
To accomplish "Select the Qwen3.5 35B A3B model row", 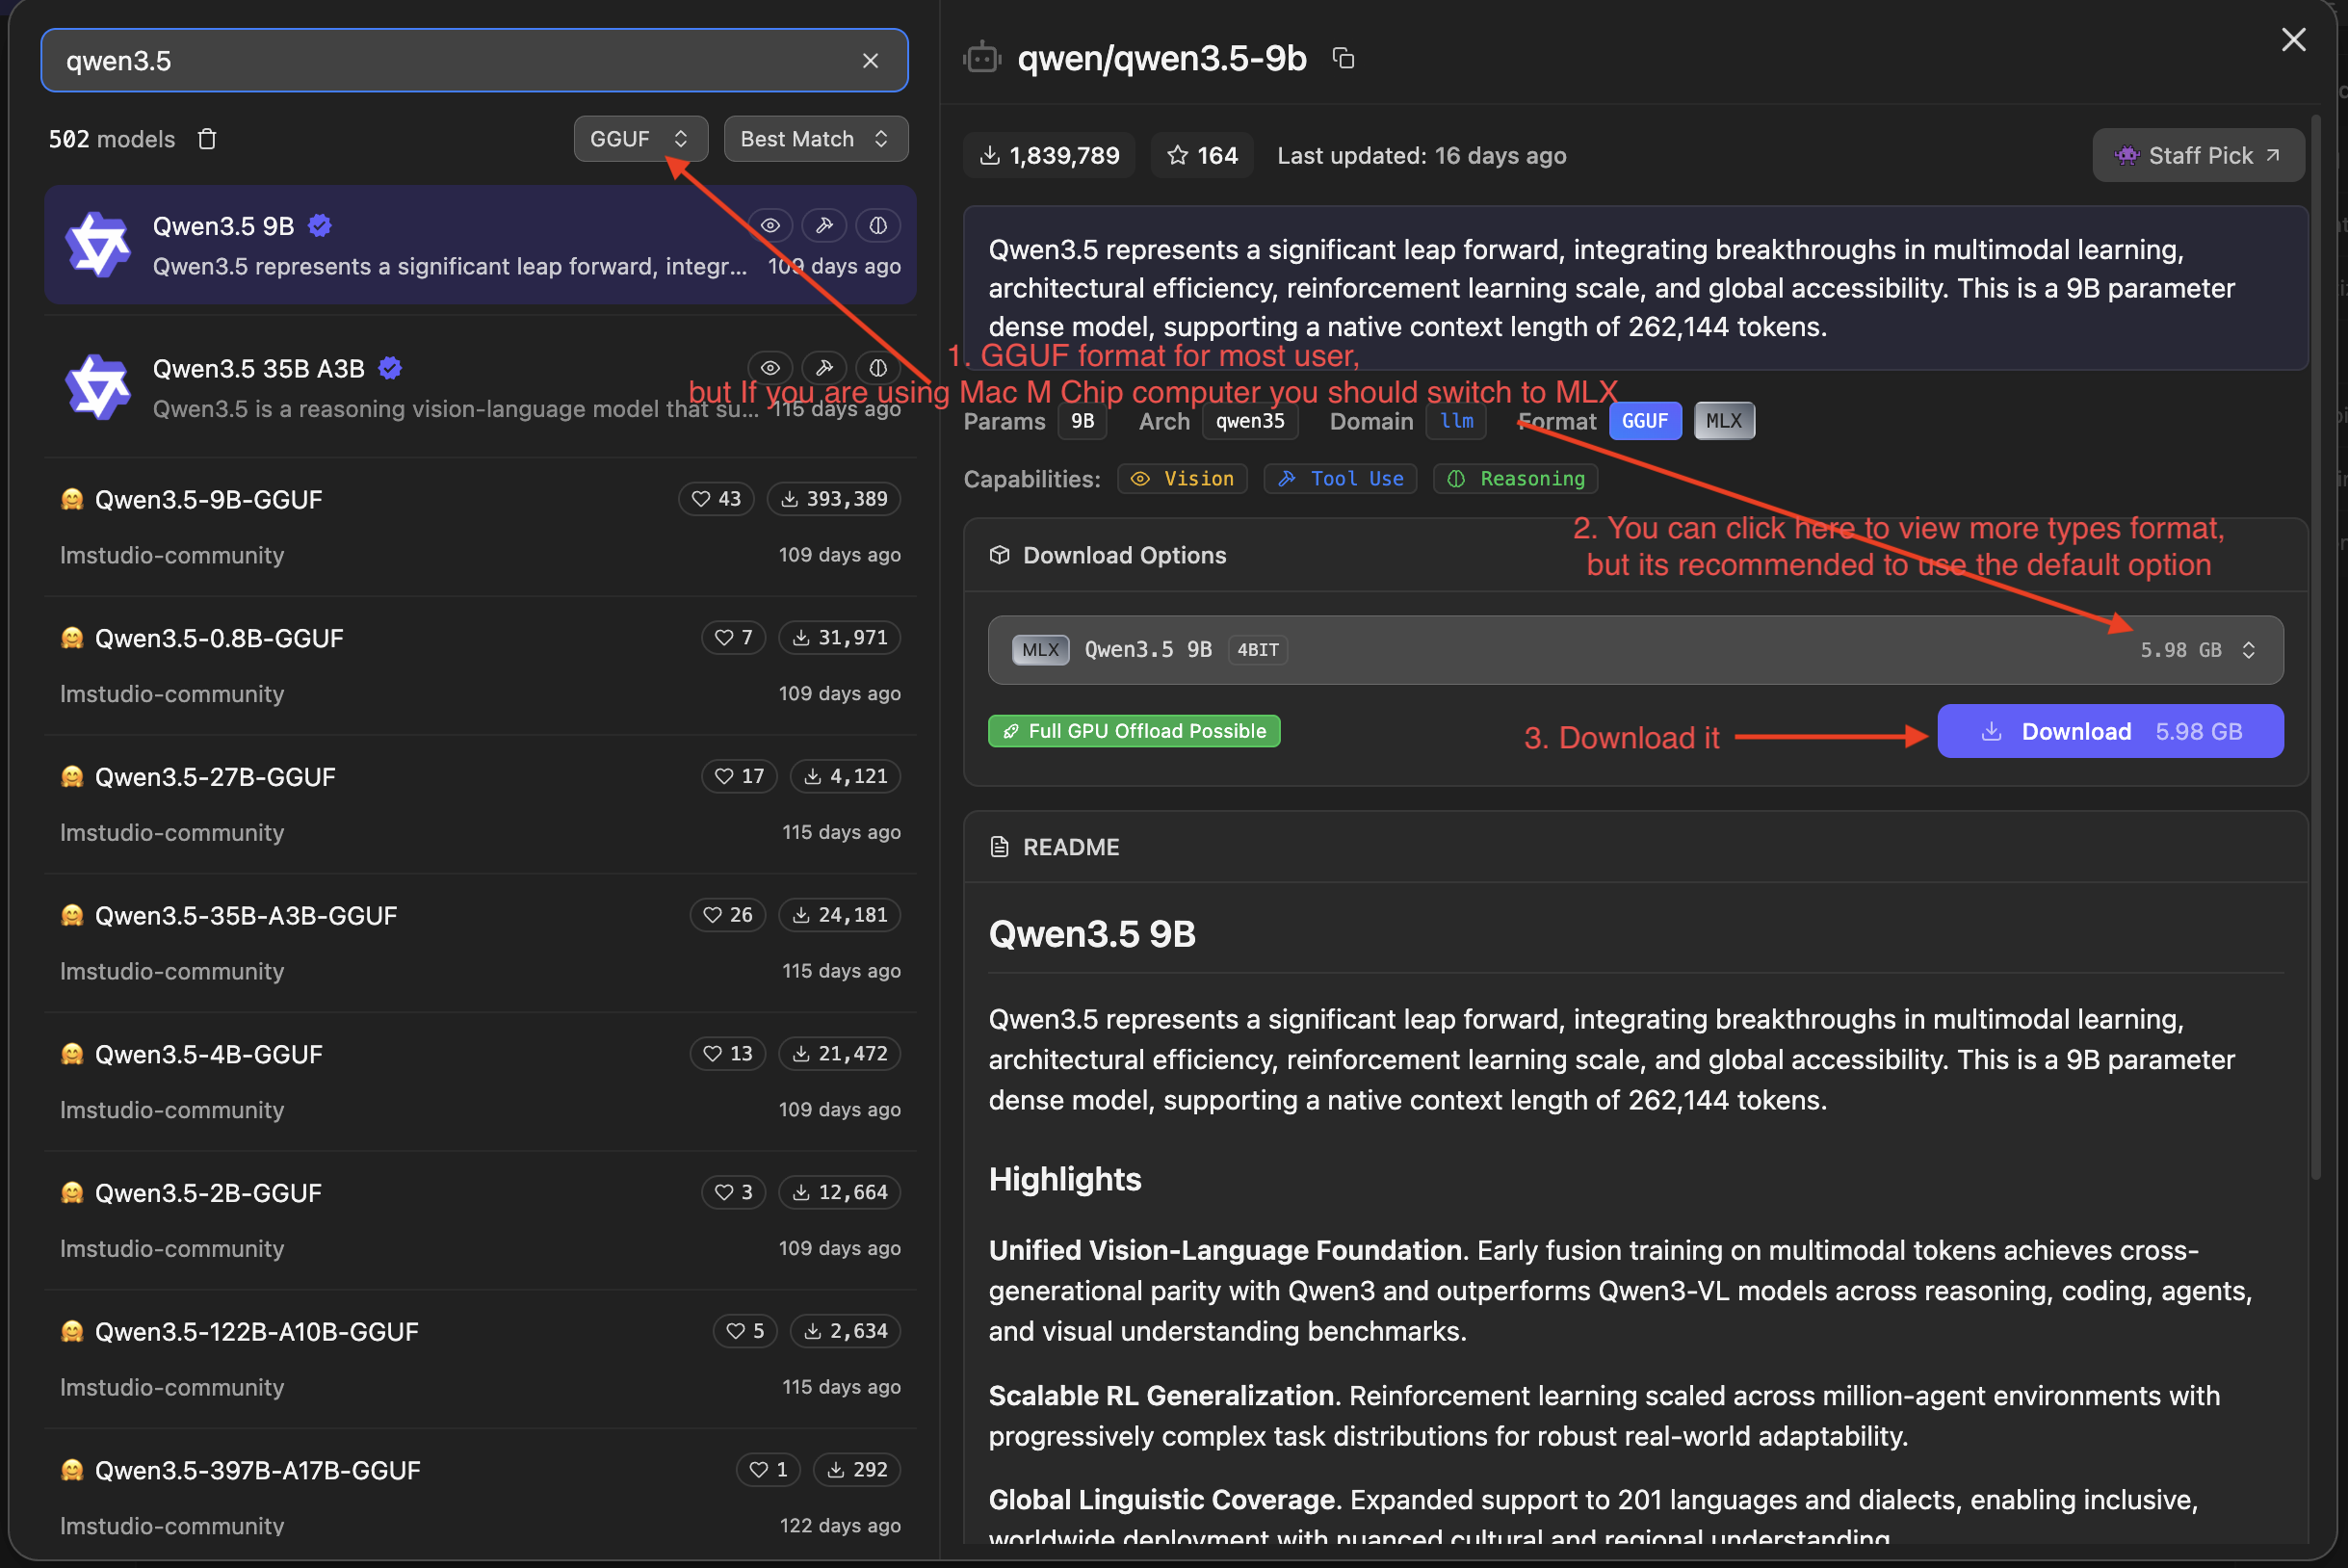I will [x=480, y=388].
